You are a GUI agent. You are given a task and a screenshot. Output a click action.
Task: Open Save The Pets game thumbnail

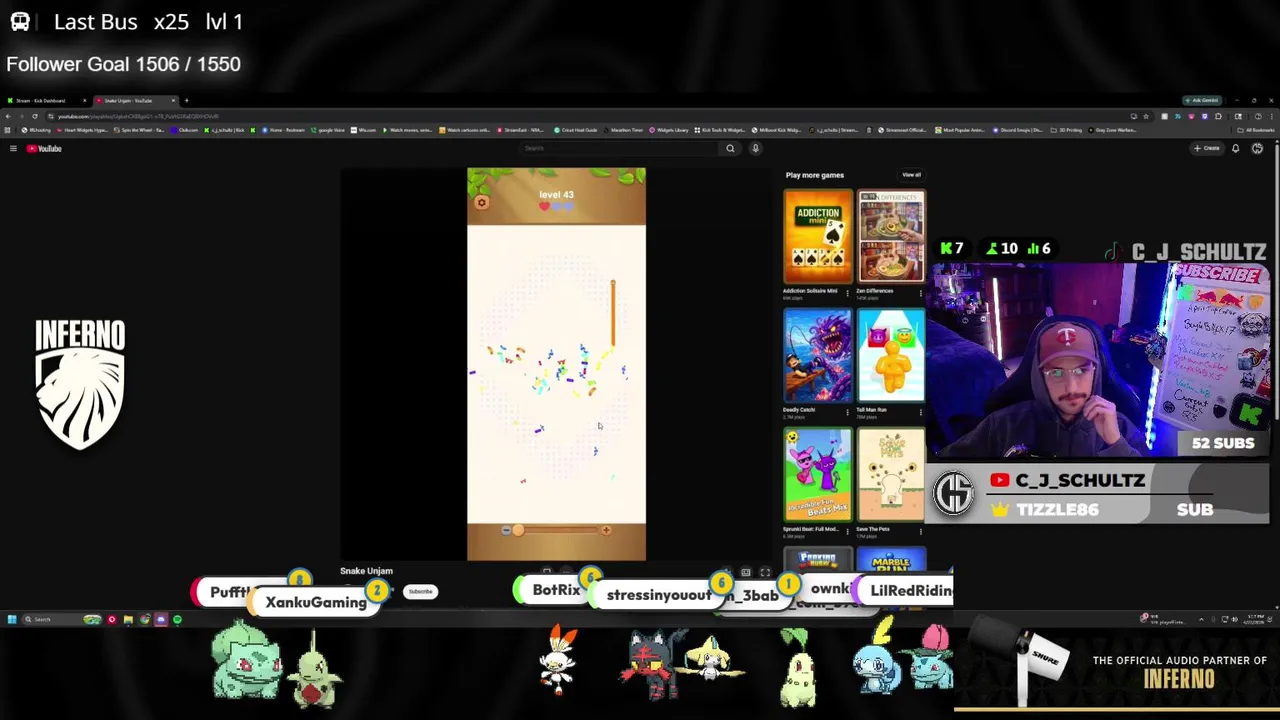(x=891, y=475)
